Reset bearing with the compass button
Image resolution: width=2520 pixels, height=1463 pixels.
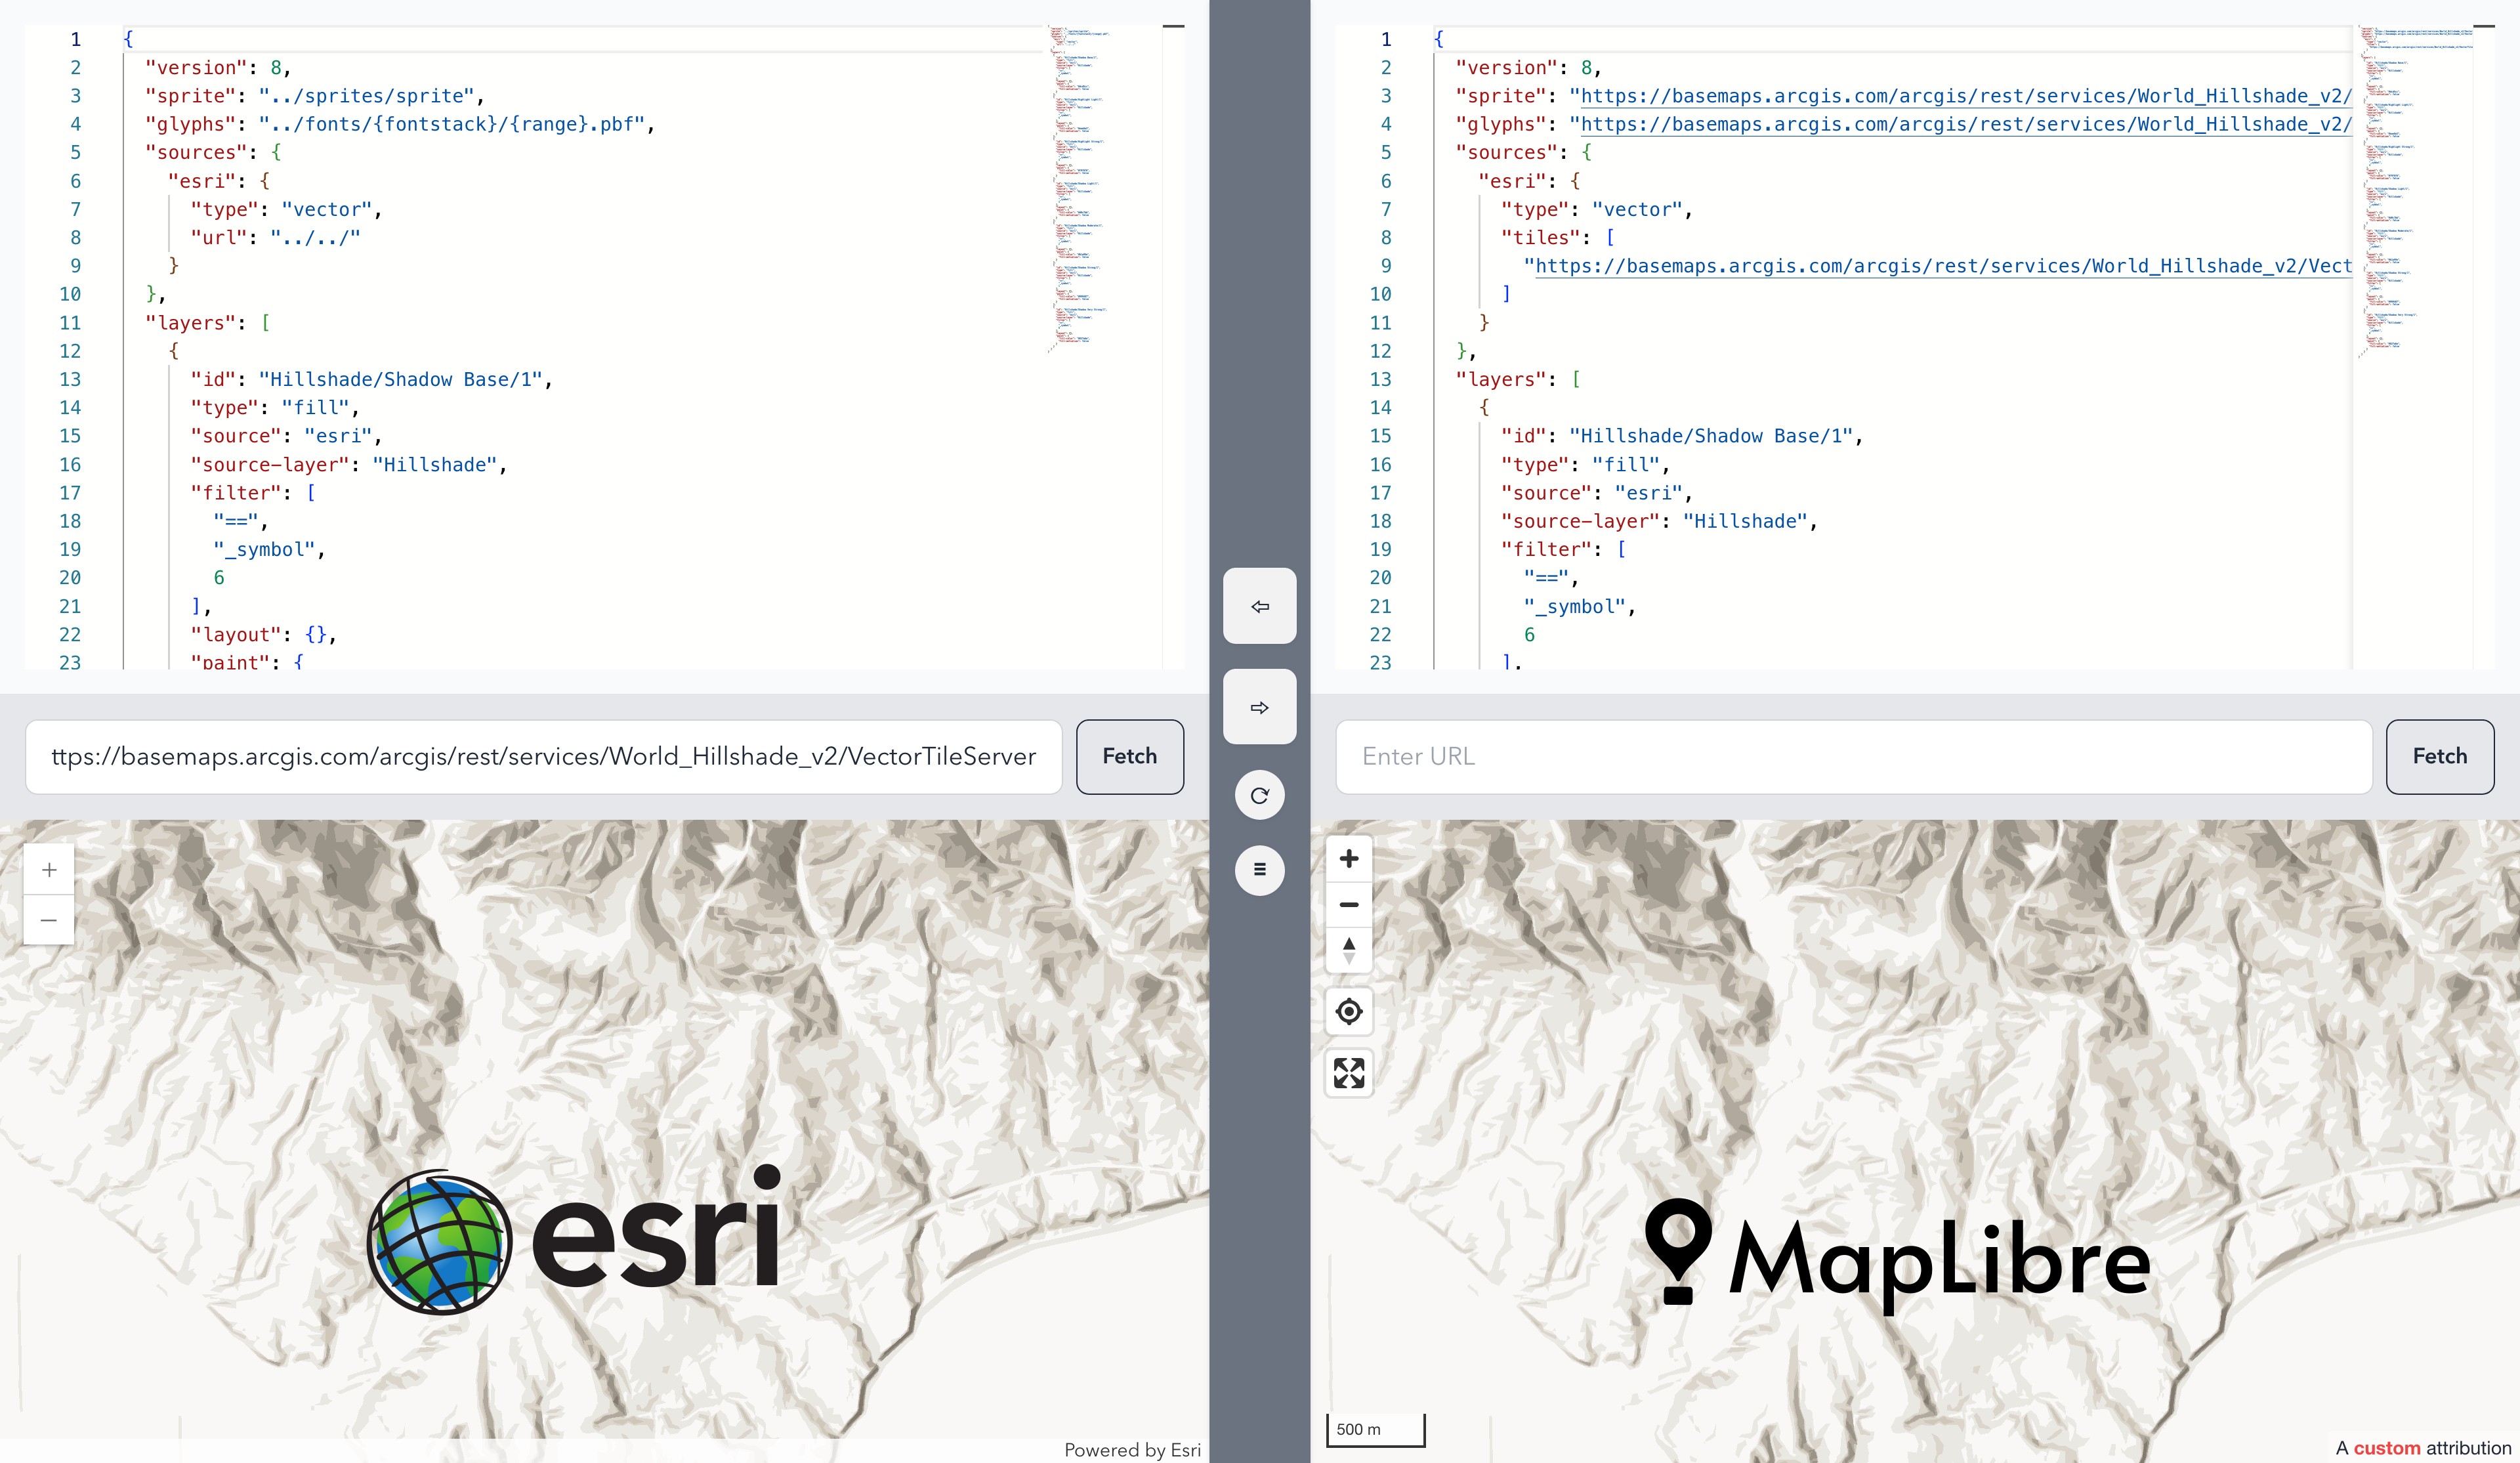pos(1348,950)
